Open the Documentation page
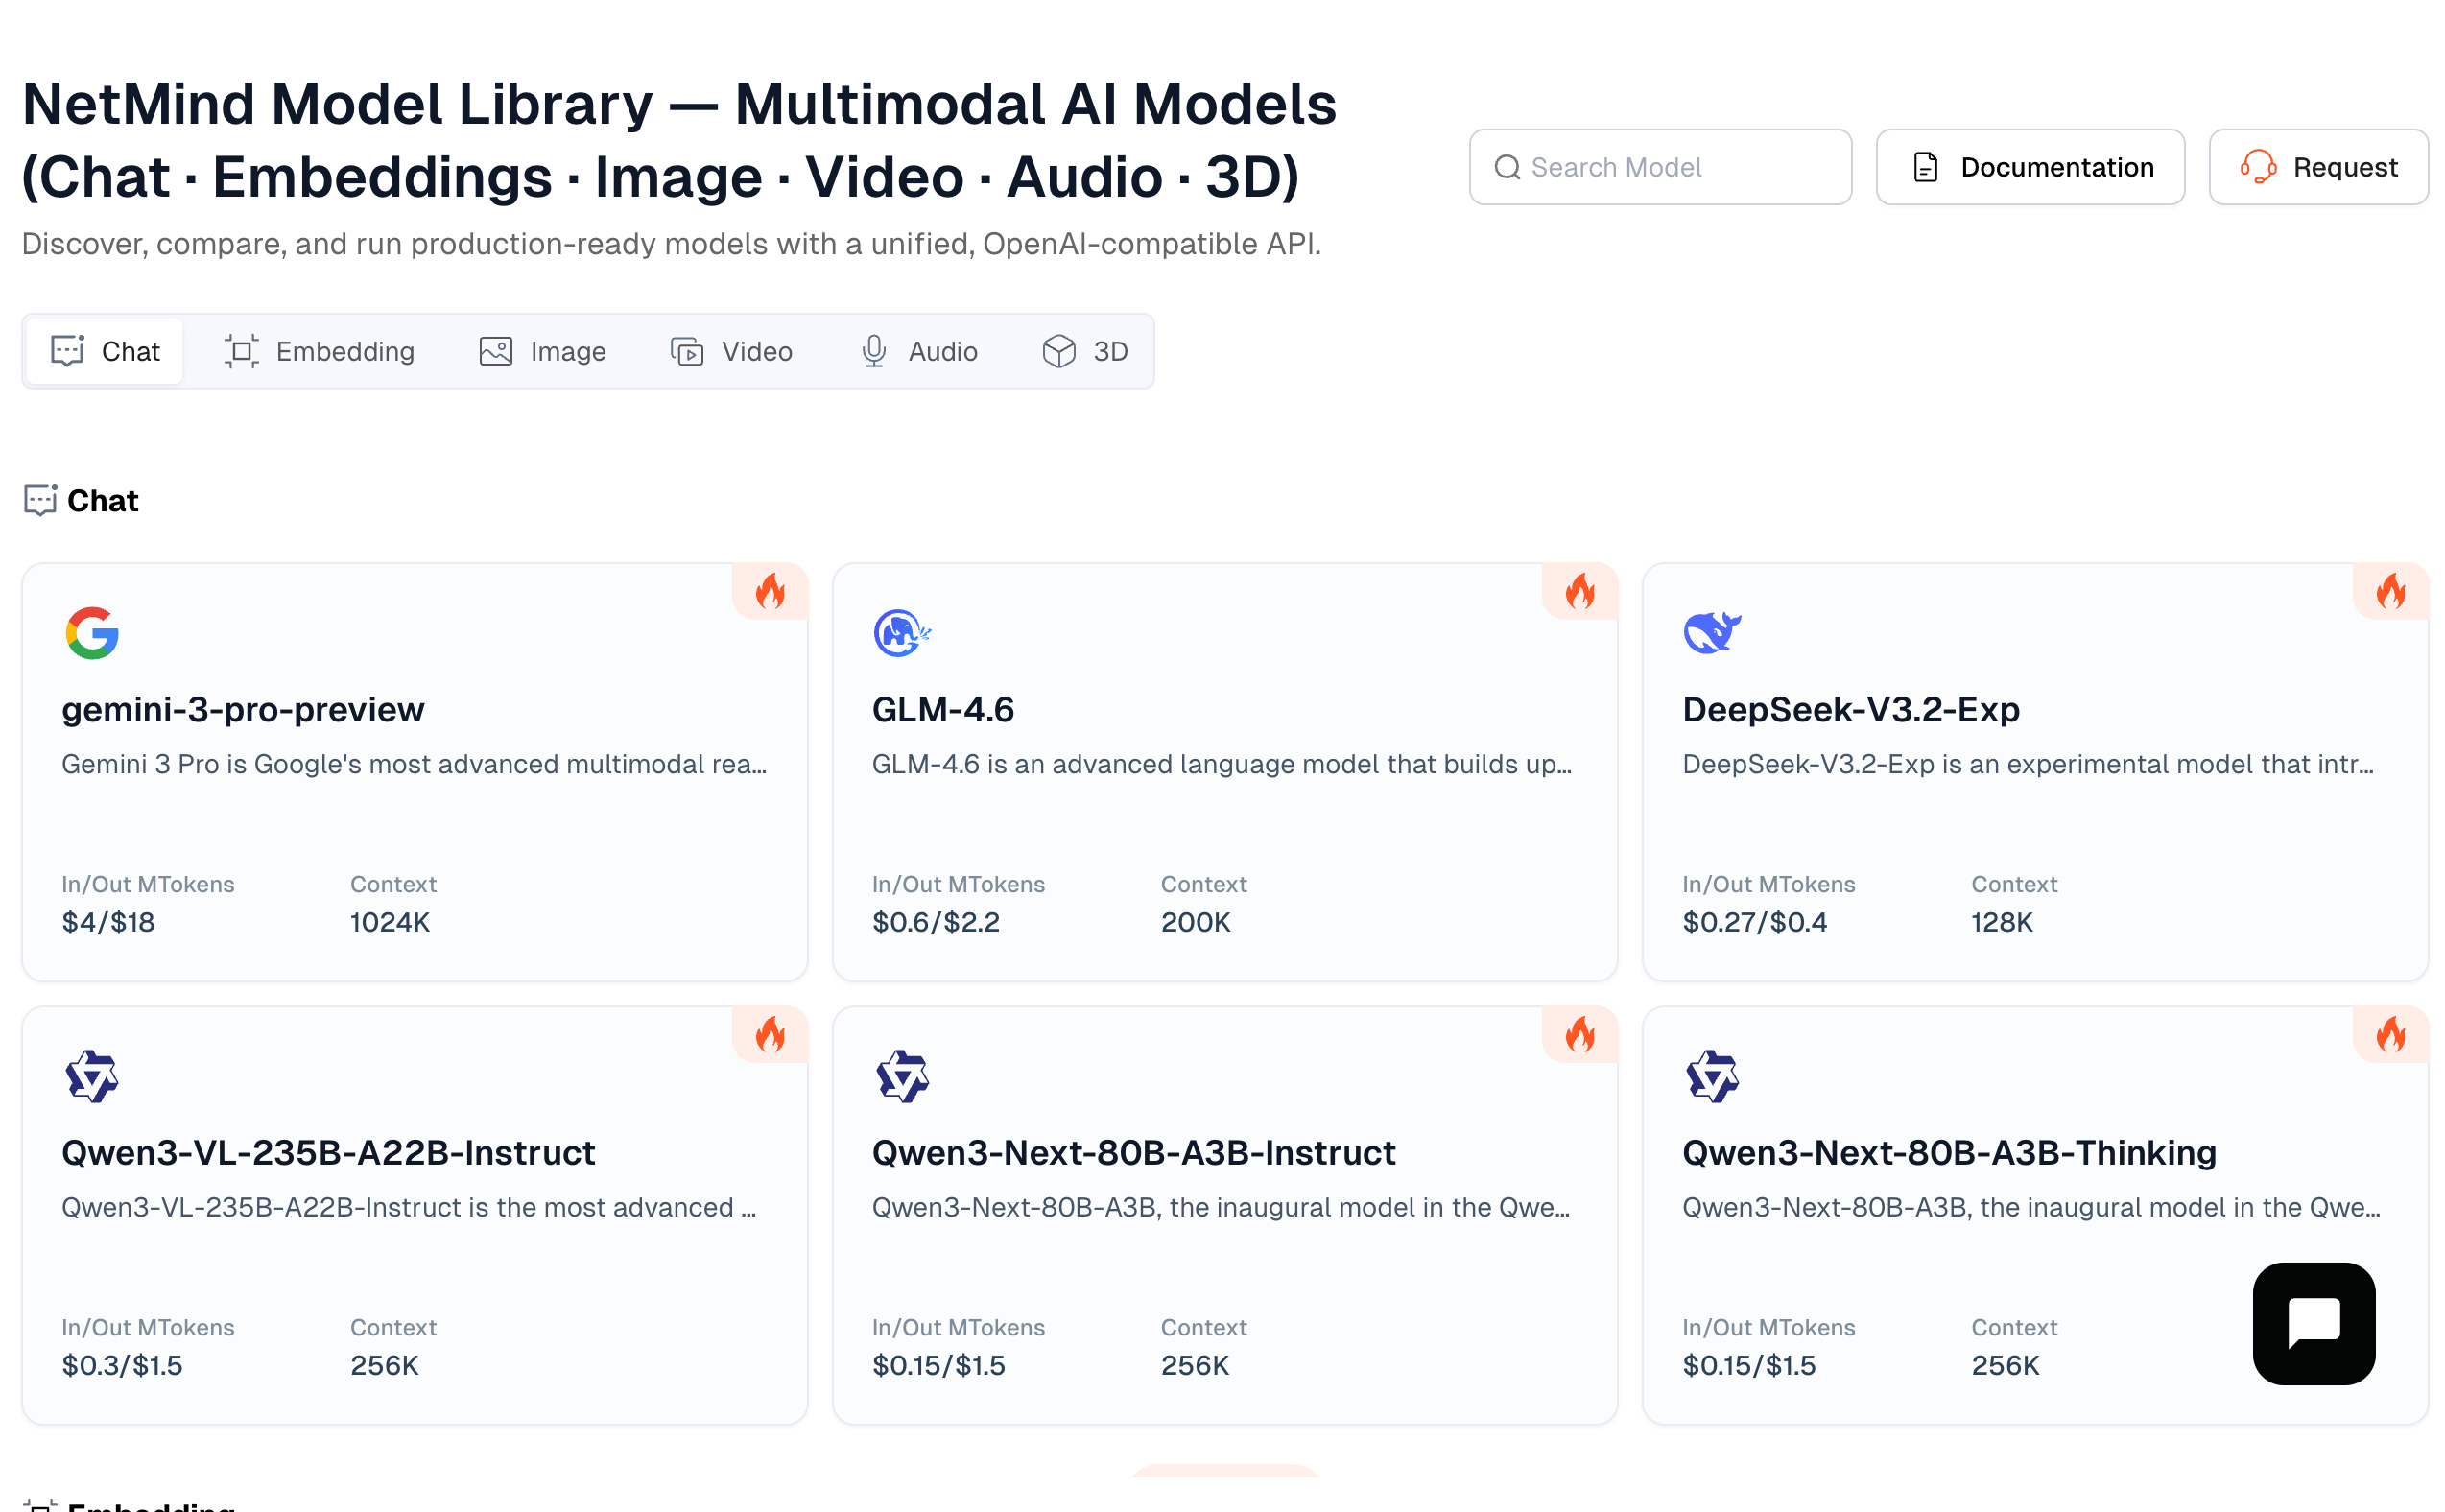Image resolution: width=2445 pixels, height=1512 pixels. [2030, 166]
